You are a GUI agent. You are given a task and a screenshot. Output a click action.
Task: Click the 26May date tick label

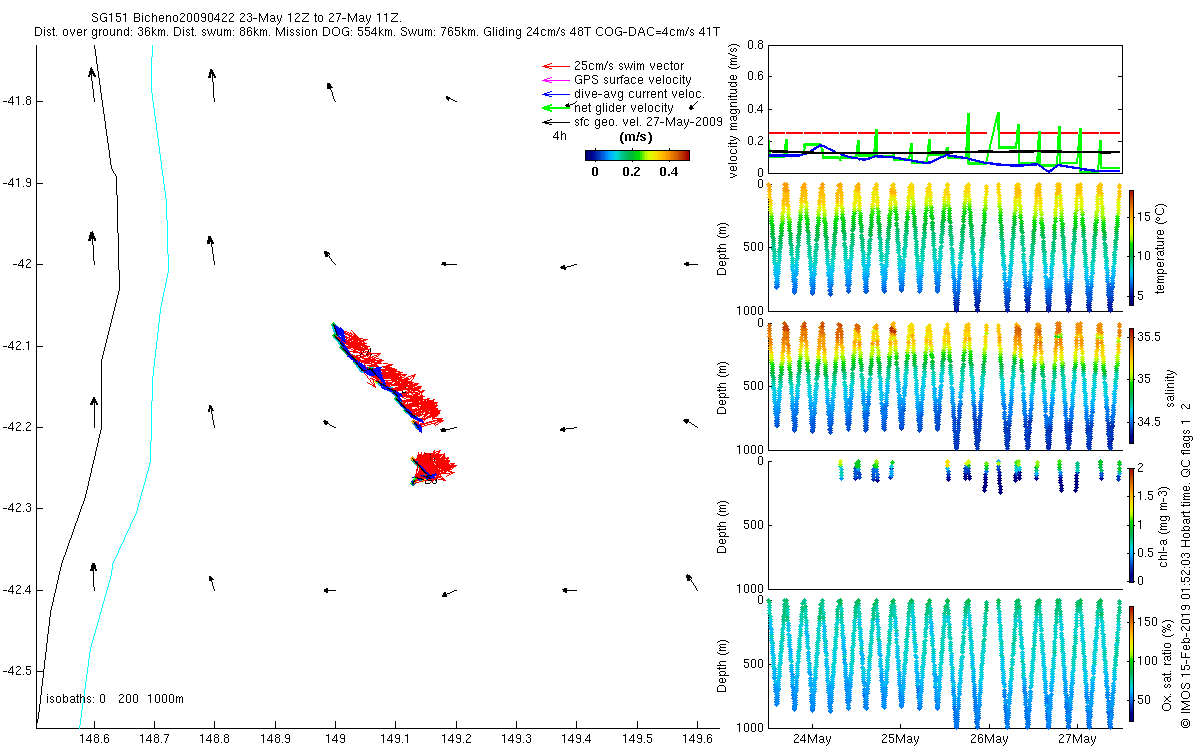click(988, 739)
